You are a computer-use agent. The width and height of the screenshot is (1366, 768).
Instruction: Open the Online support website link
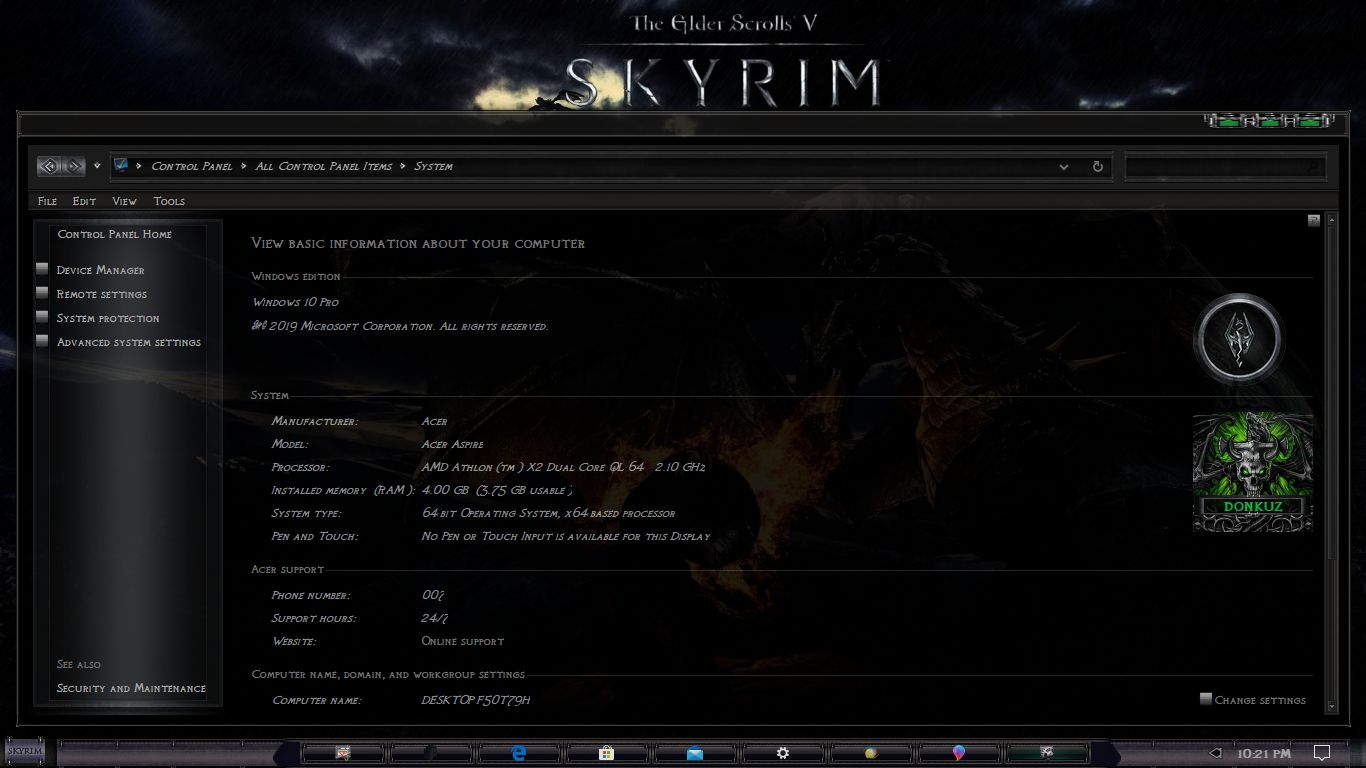coord(463,641)
